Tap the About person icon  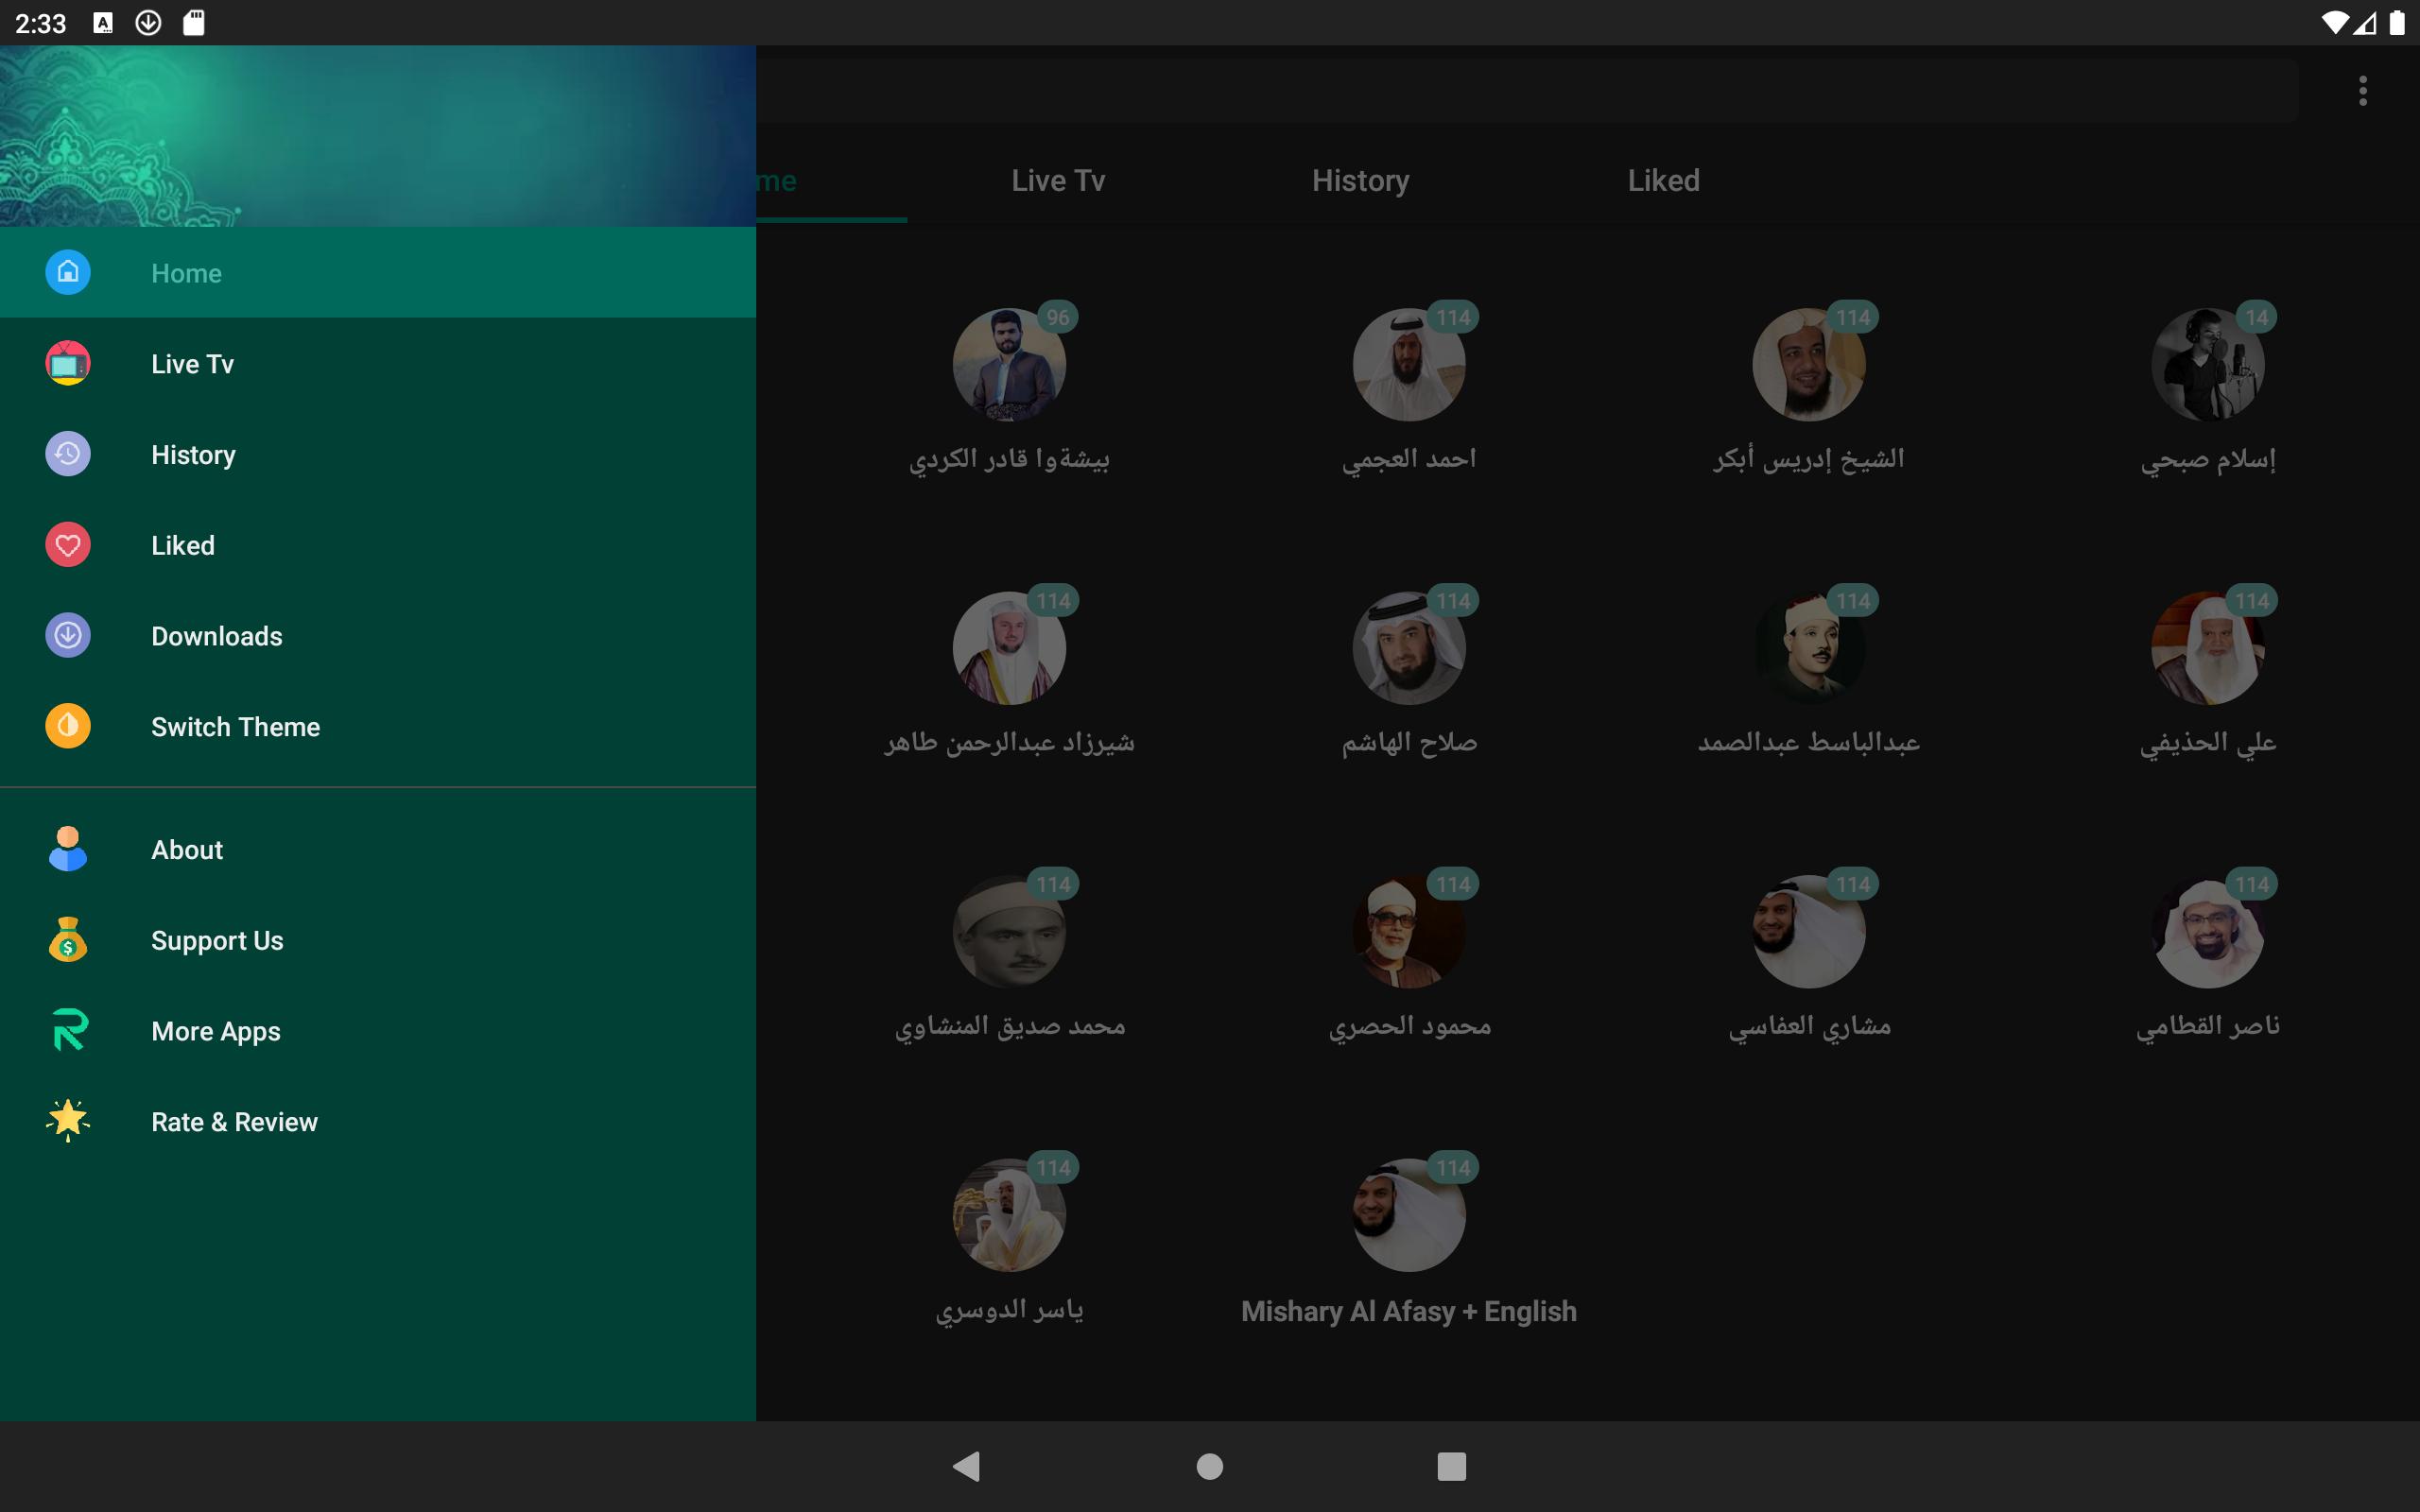click(x=68, y=849)
